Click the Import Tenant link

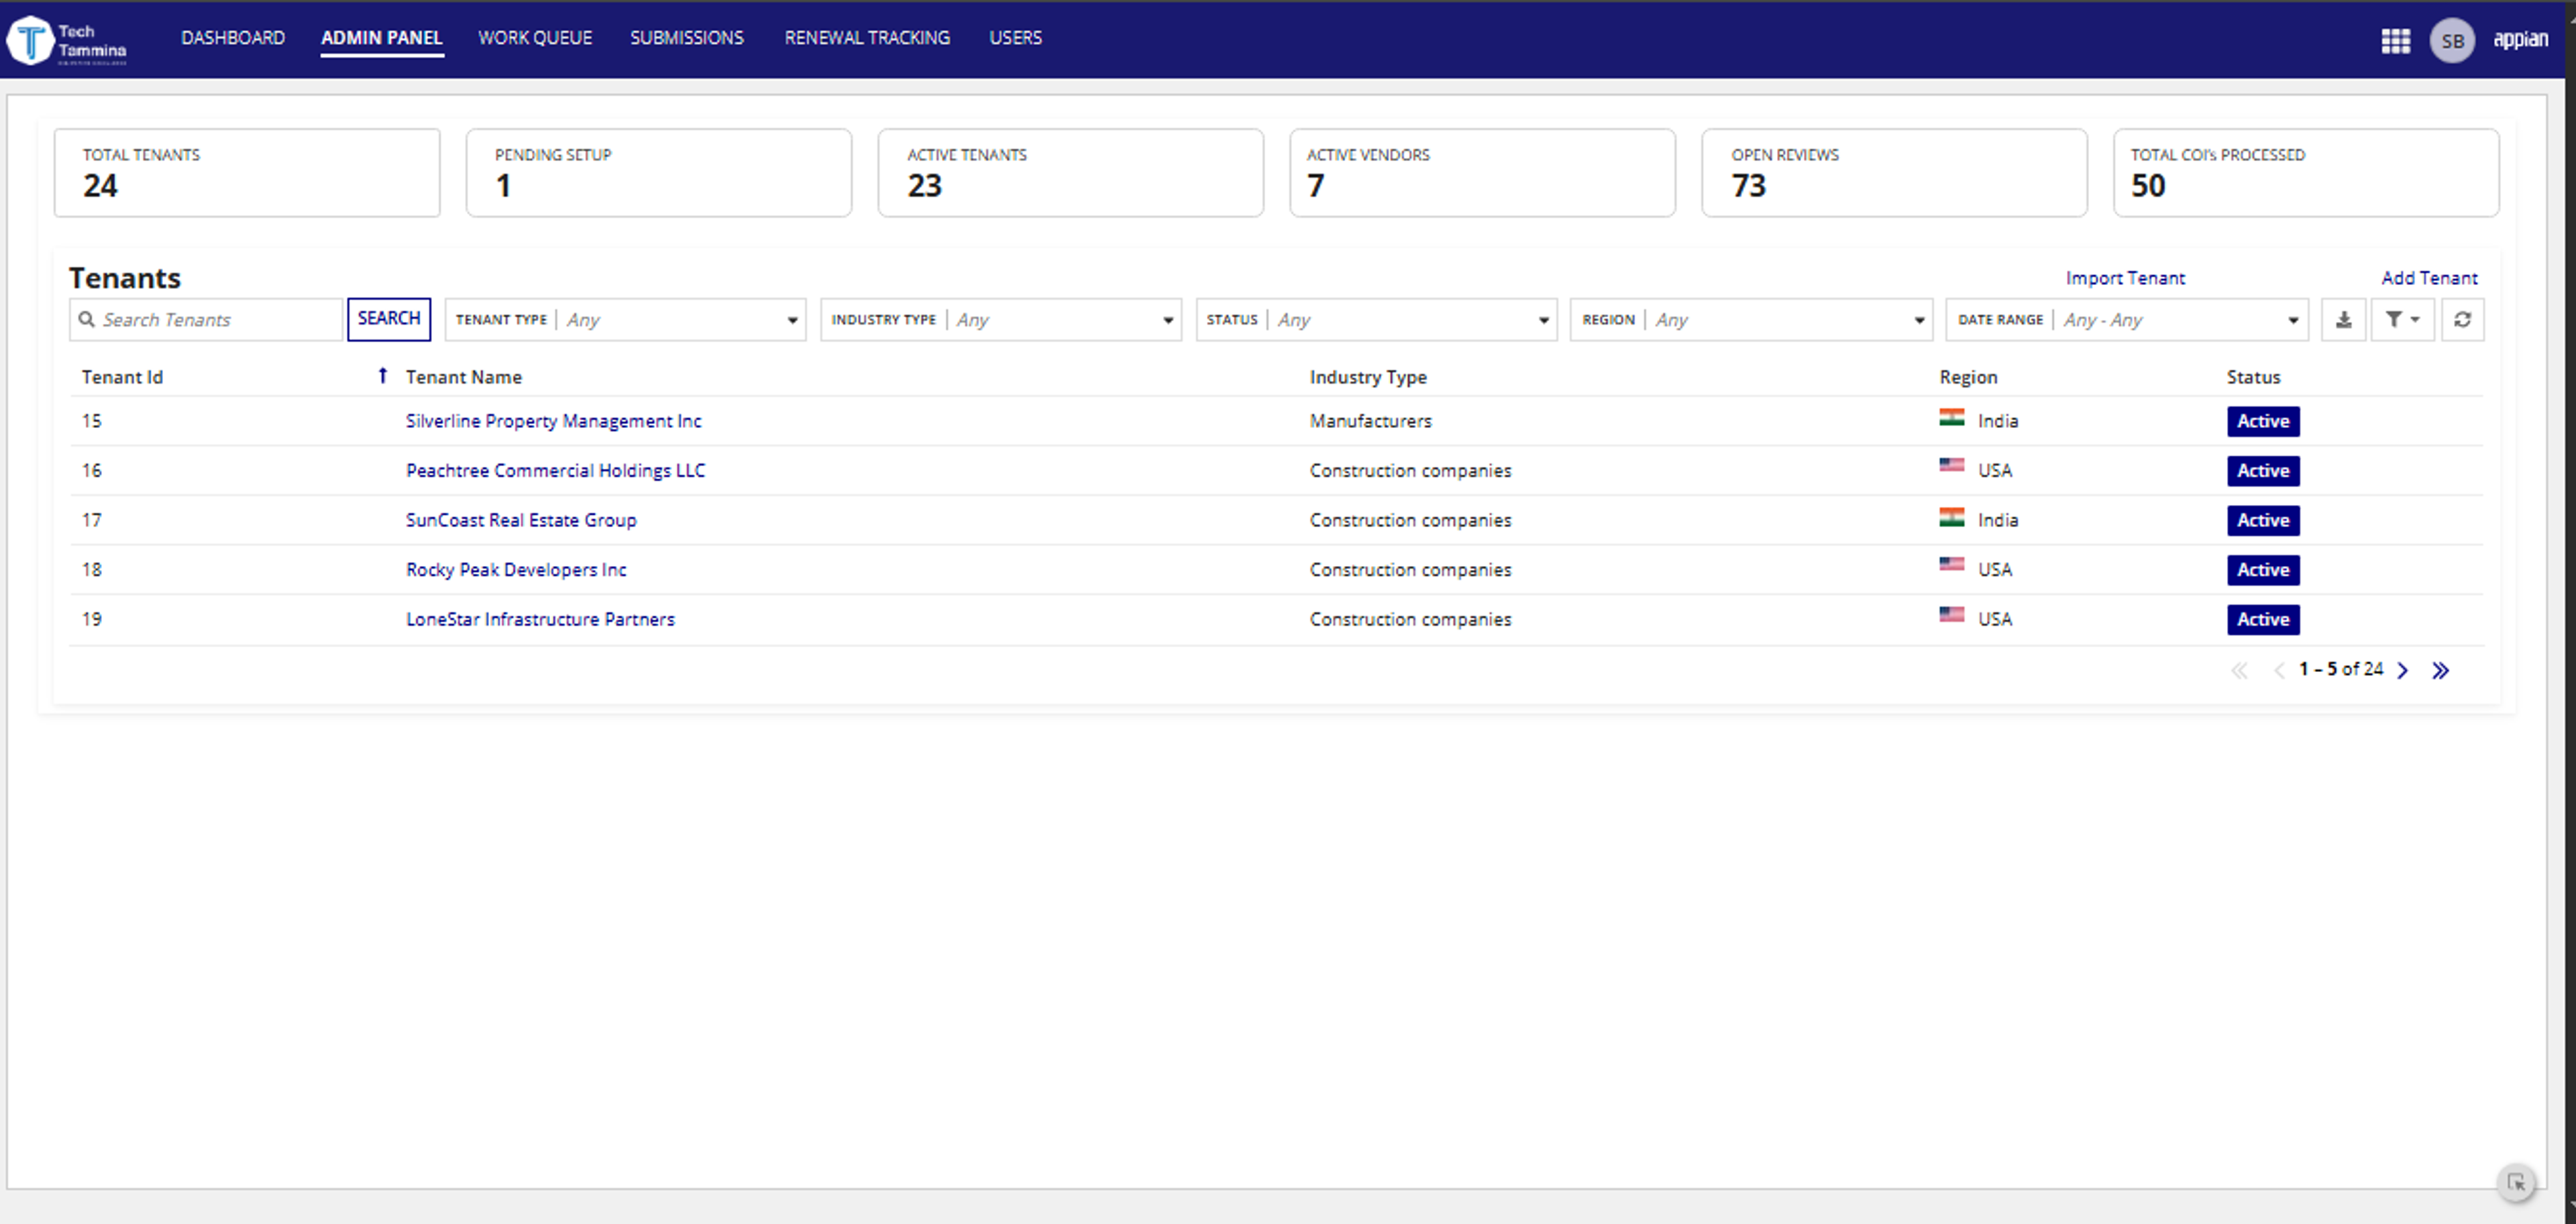click(x=2125, y=278)
